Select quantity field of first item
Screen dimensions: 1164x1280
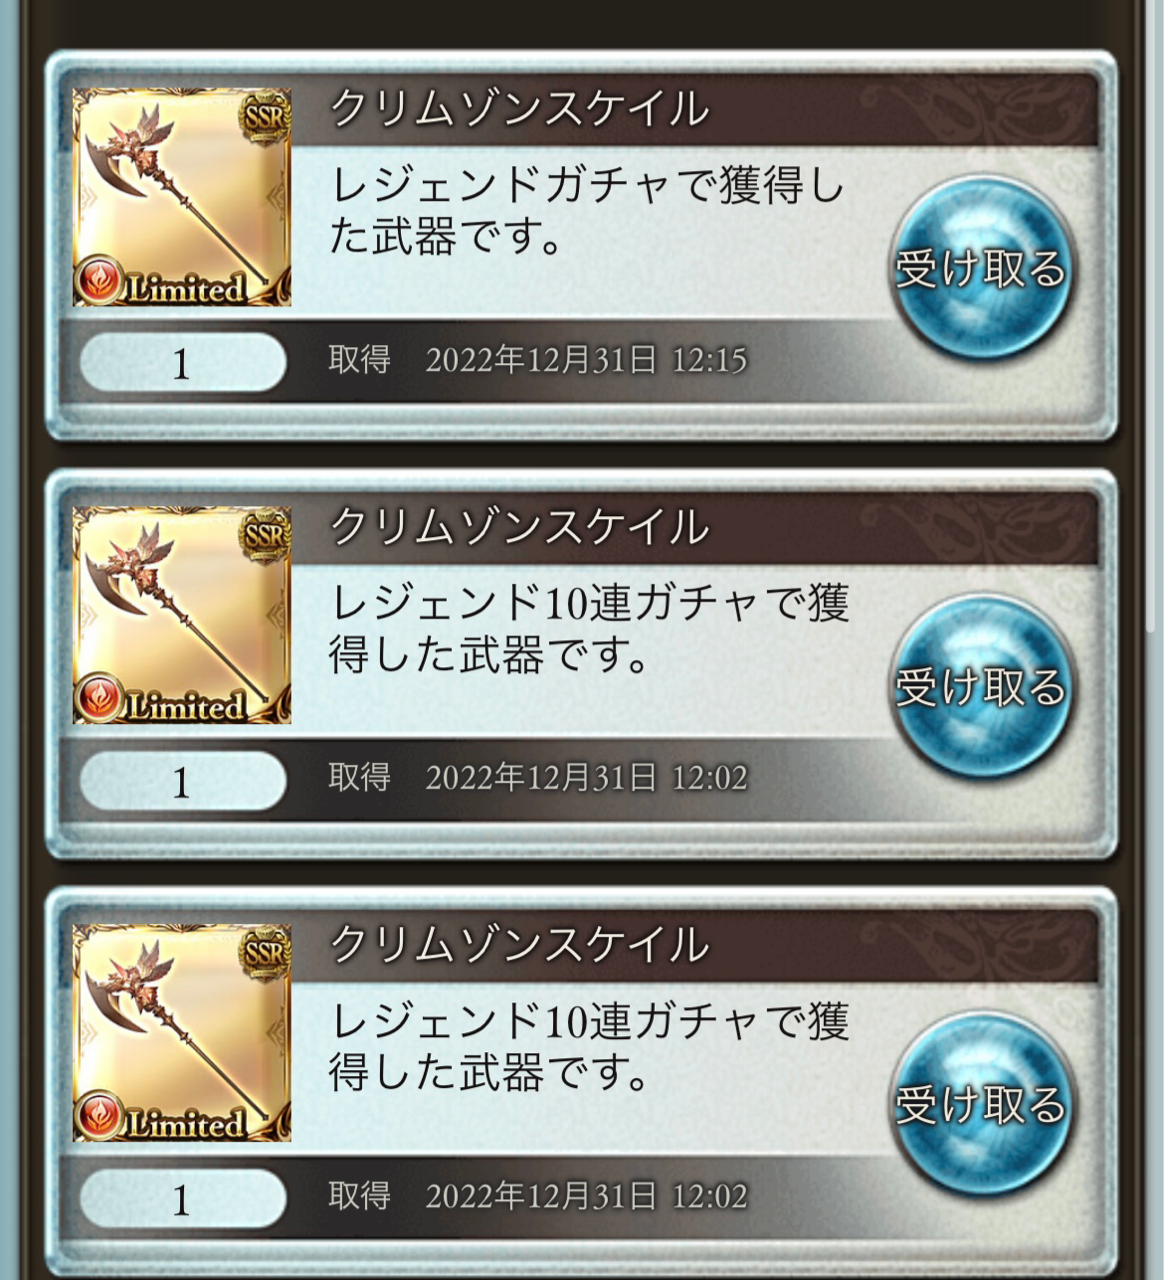pos(182,362)
